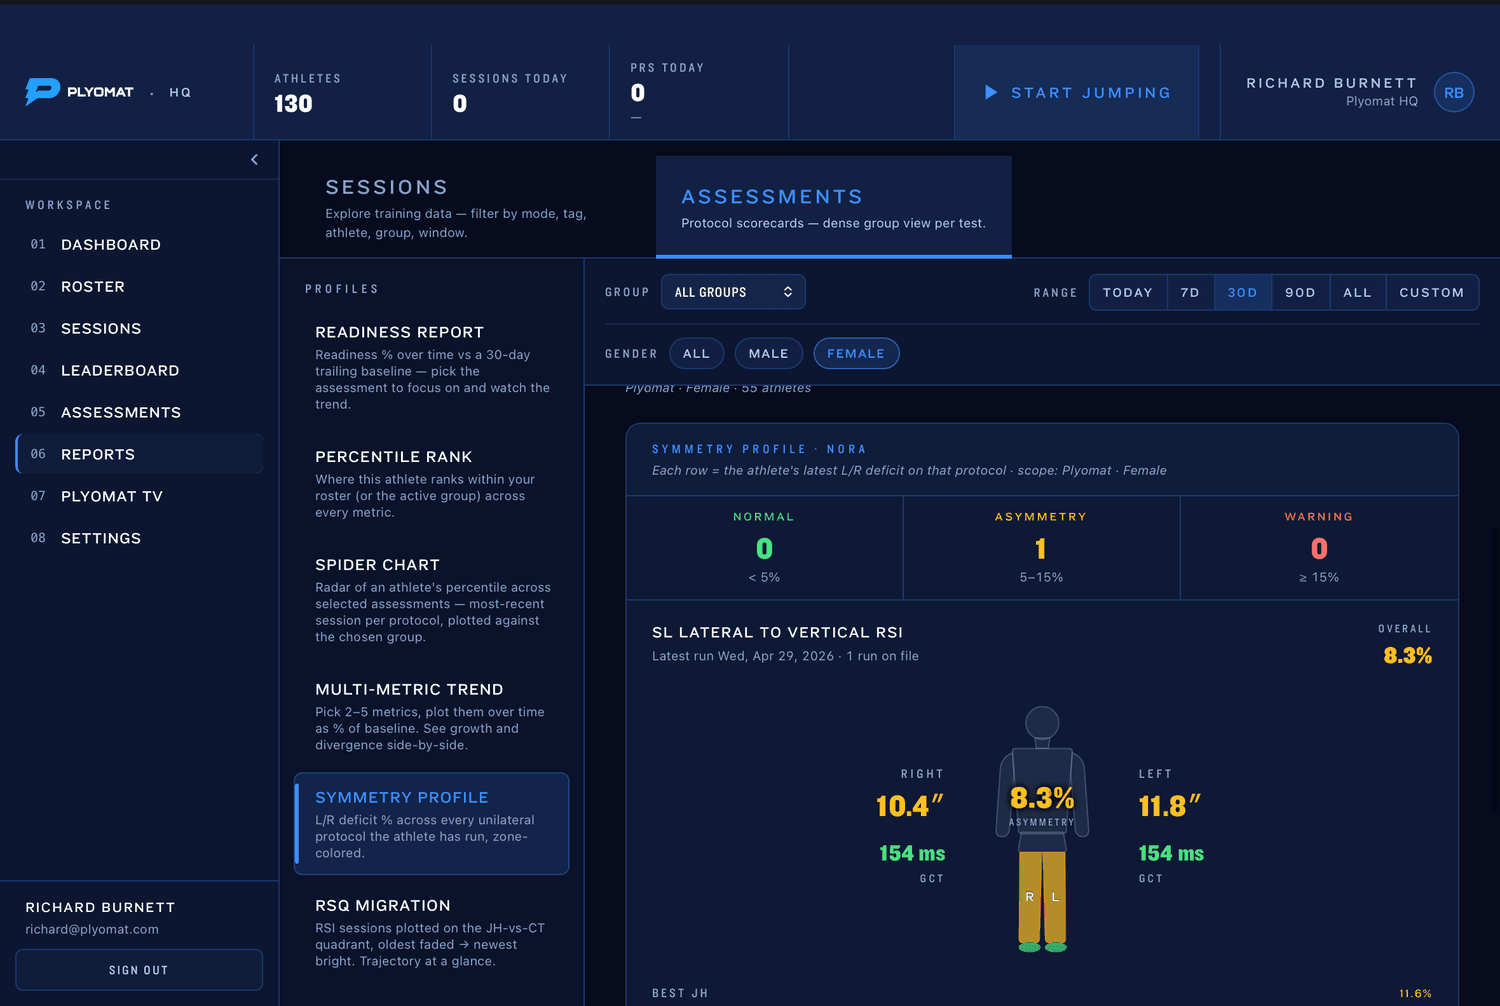Choose the Custom range

click(x=1432, y=293)
